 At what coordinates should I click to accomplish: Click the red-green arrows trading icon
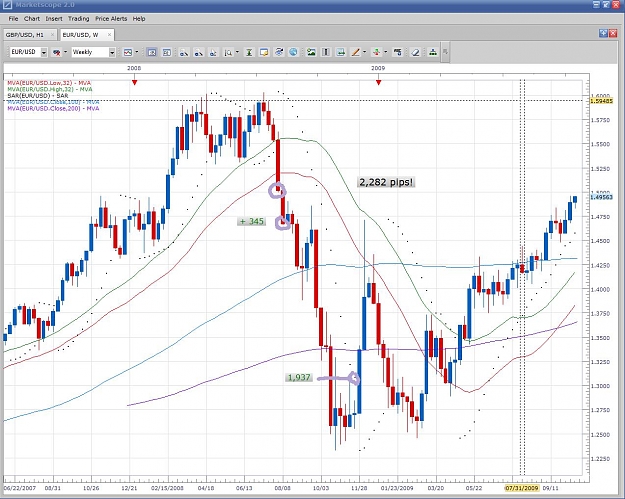click(x=376, y=52)
